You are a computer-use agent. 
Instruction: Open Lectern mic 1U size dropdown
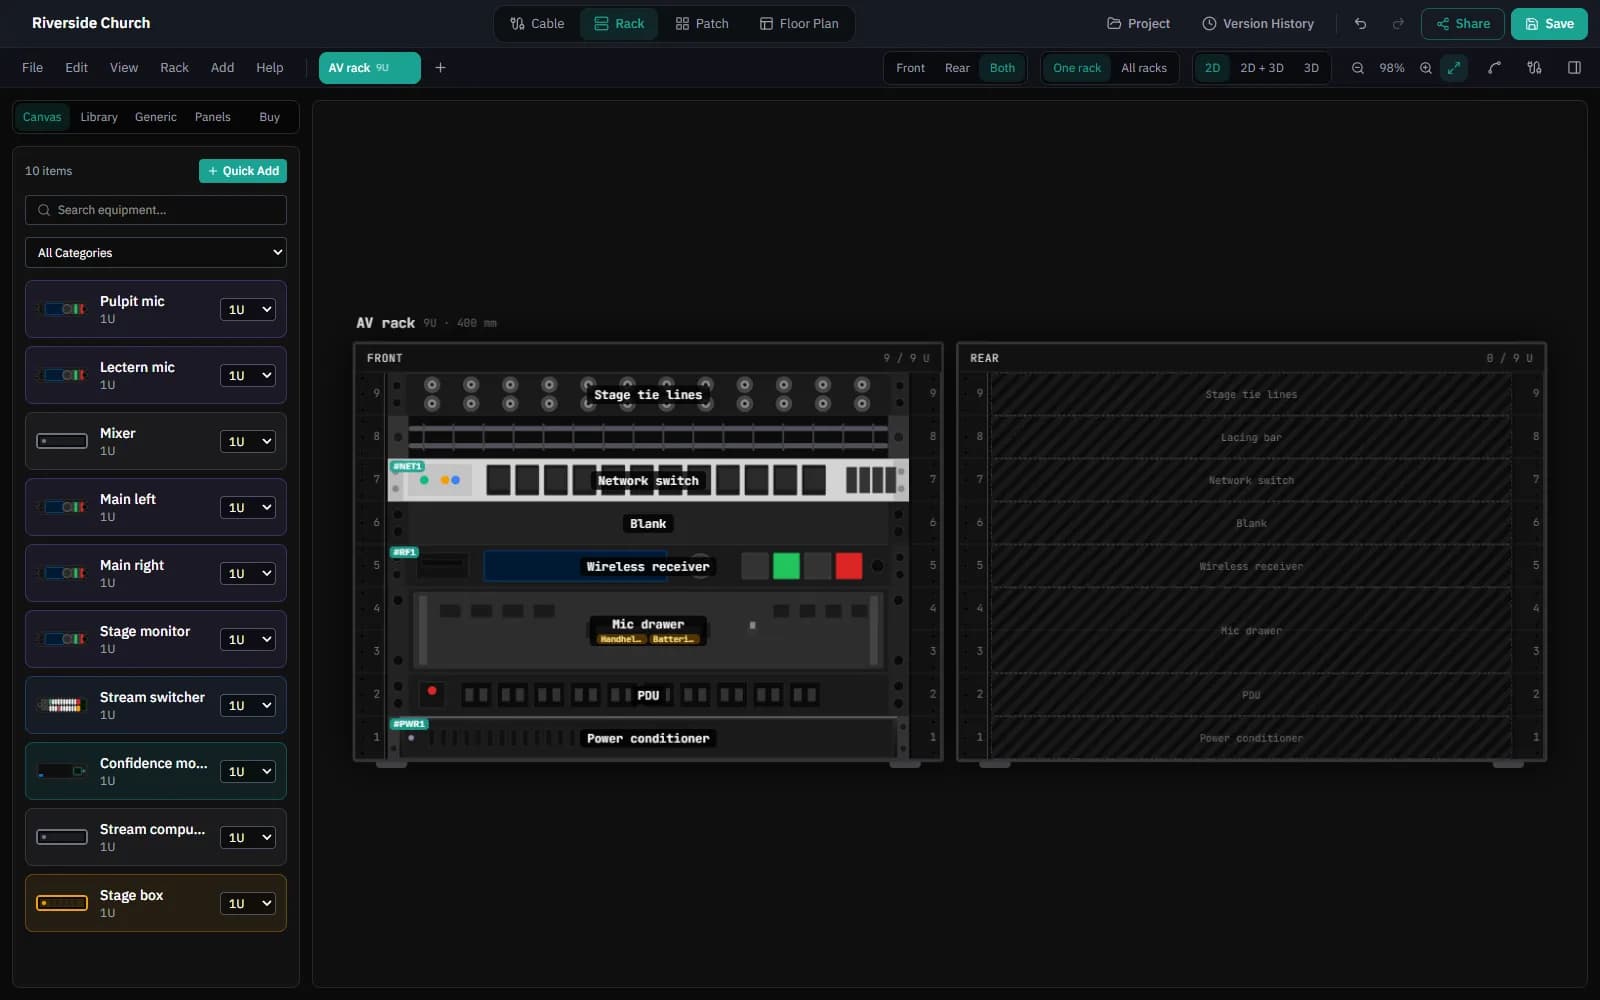pyautogui.click(x=248, y=376)
